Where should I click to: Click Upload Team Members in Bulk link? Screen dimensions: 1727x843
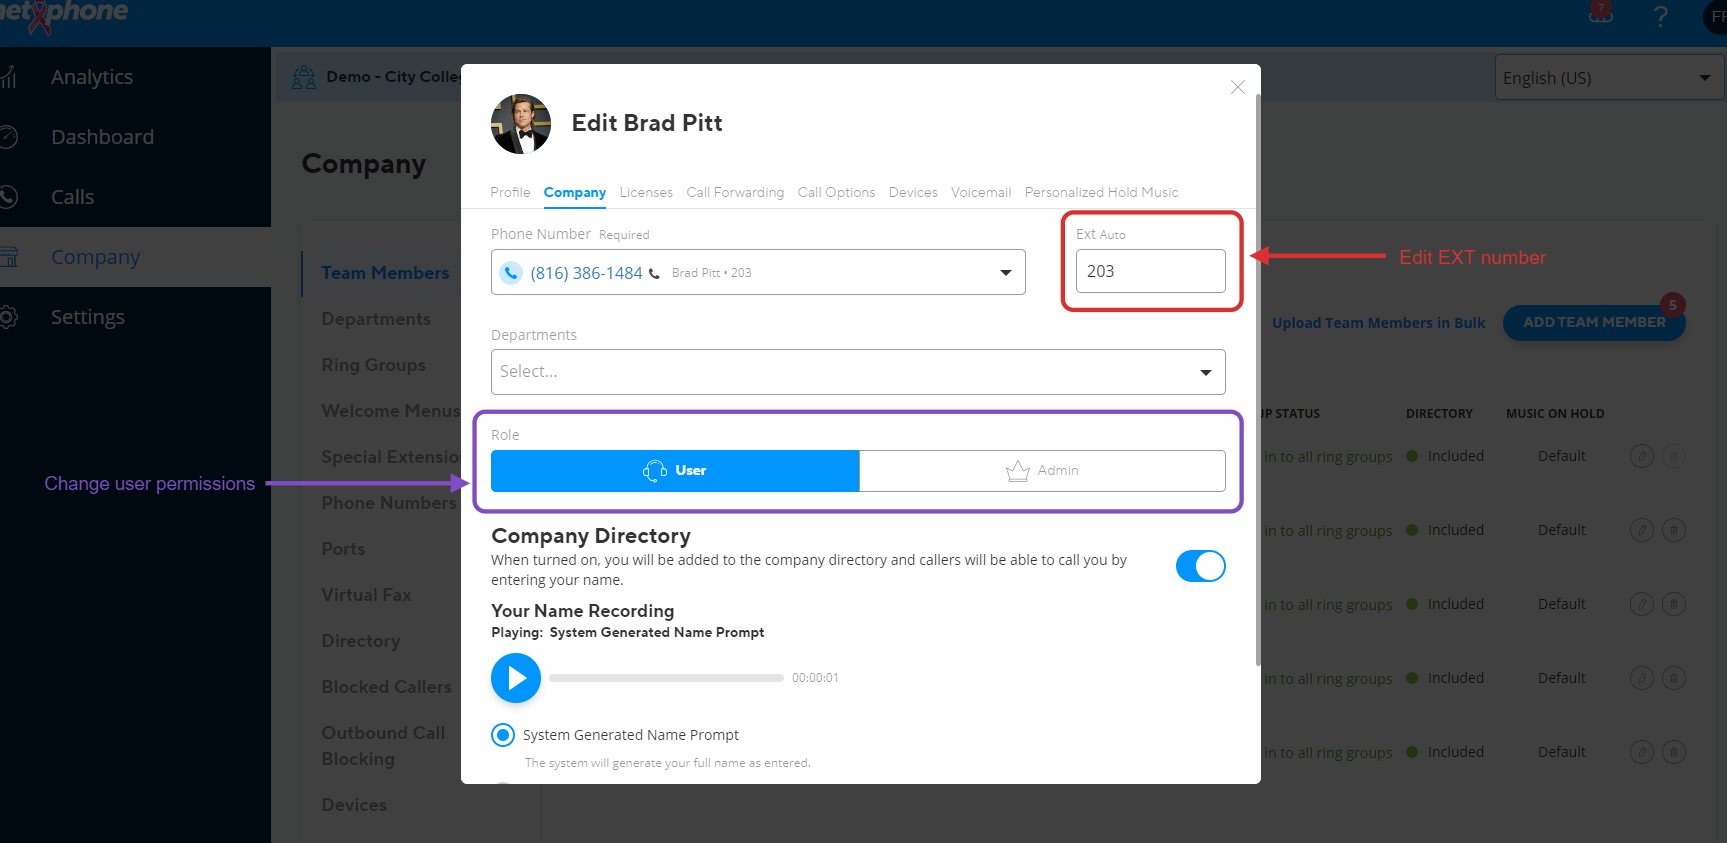[1378, 323]
